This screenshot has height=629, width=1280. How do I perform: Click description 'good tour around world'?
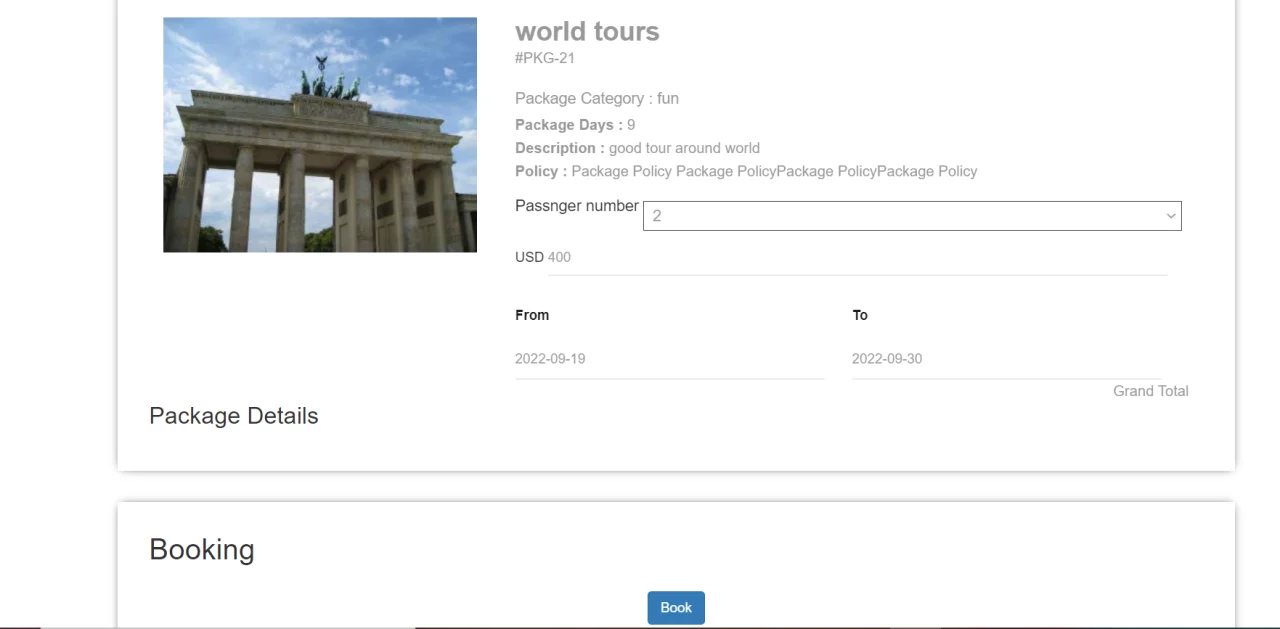point(684,148)
